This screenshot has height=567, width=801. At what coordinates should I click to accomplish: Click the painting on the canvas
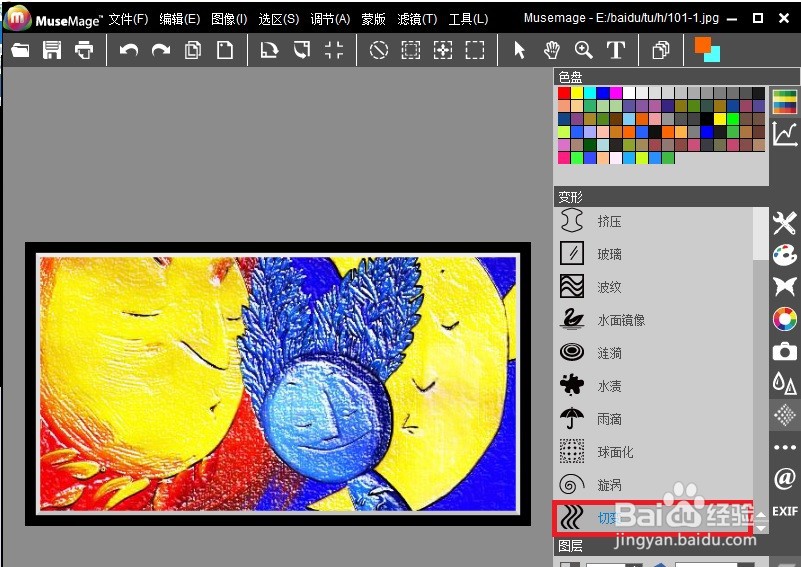(278, 384)
